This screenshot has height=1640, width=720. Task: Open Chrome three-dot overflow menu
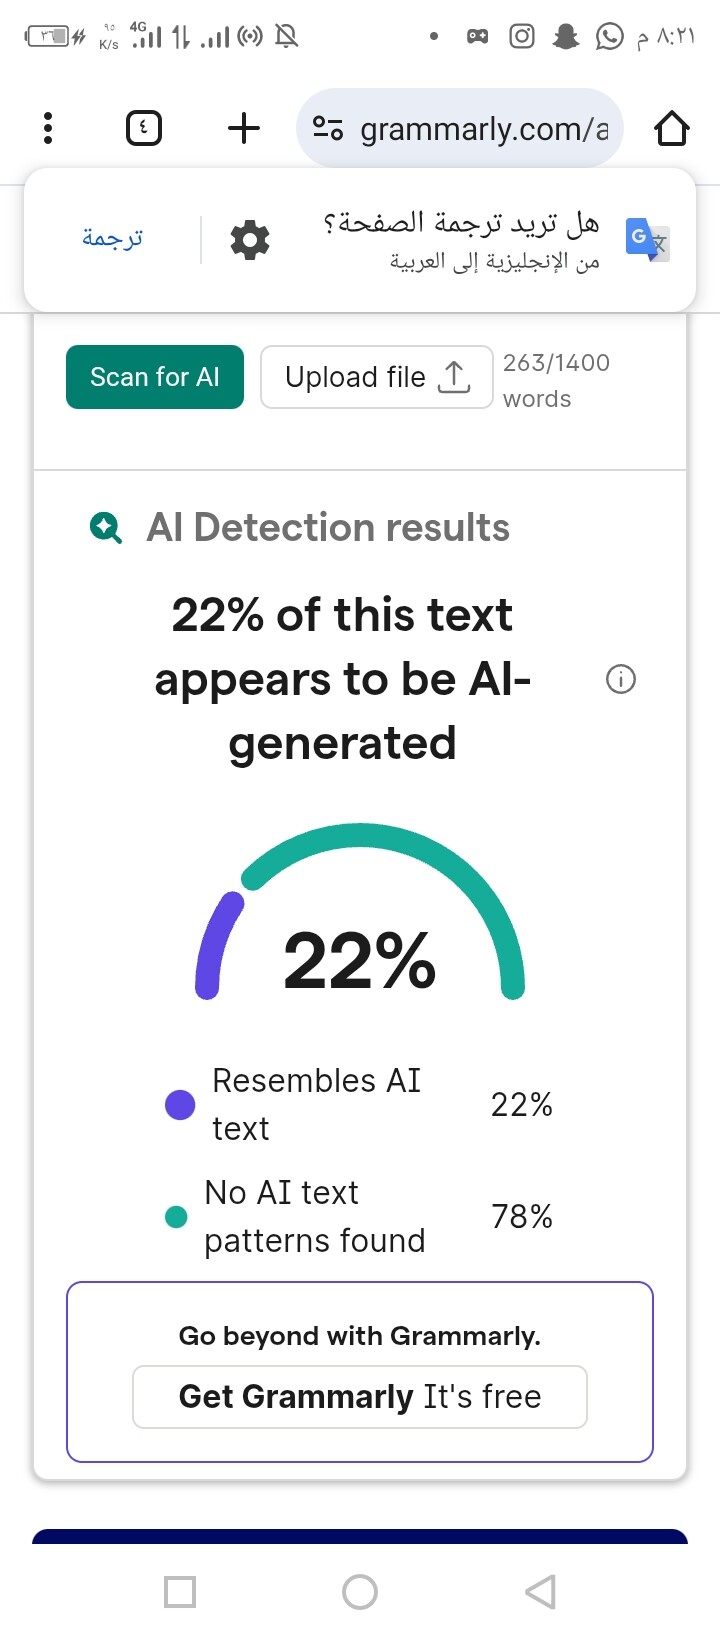point(48,128)
